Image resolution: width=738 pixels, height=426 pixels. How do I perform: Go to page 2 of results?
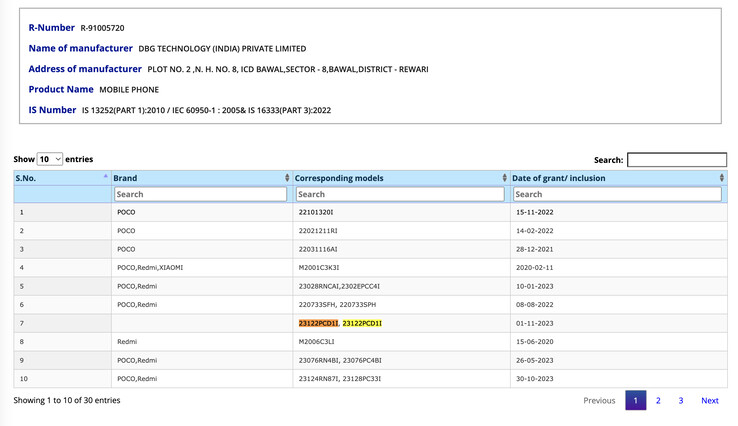click(658, 401)
